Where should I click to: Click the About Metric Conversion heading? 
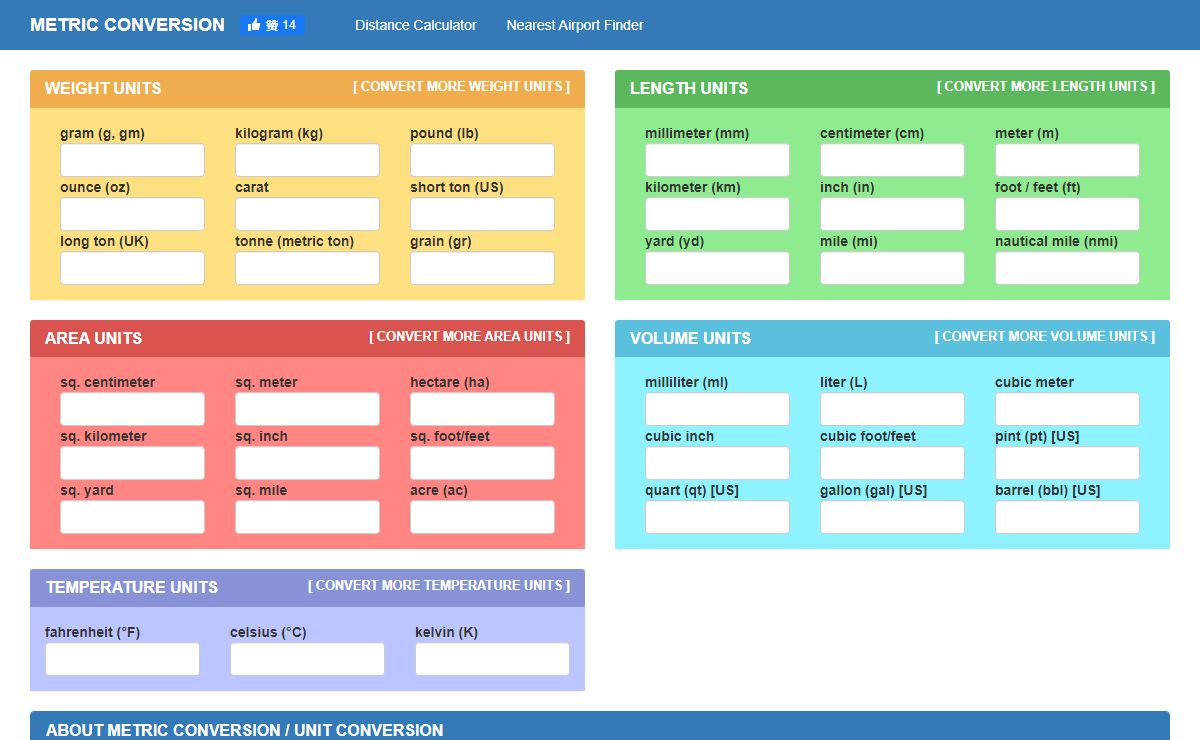(x=245, y=730)
